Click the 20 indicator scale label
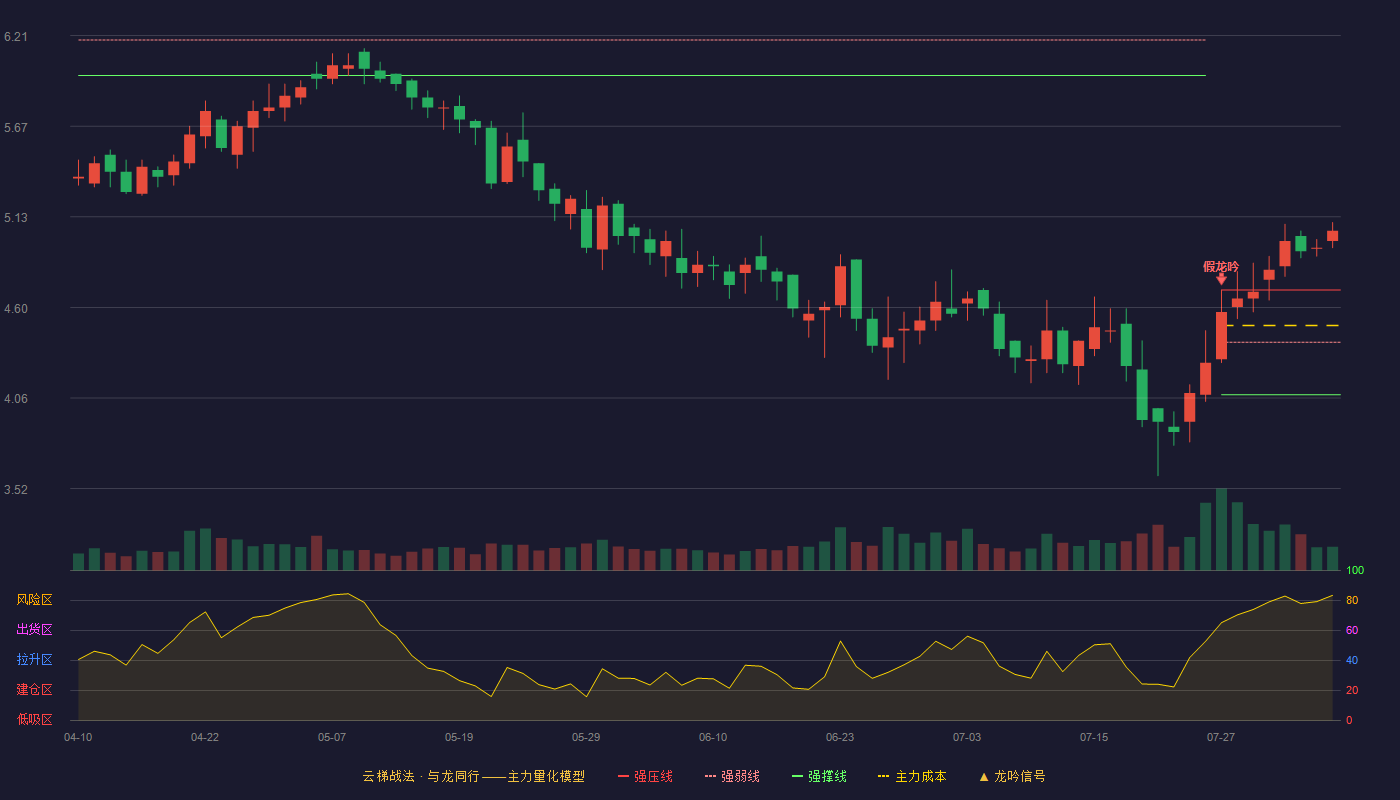Viewport: 1400px width, 800px height. [1351, 691]
